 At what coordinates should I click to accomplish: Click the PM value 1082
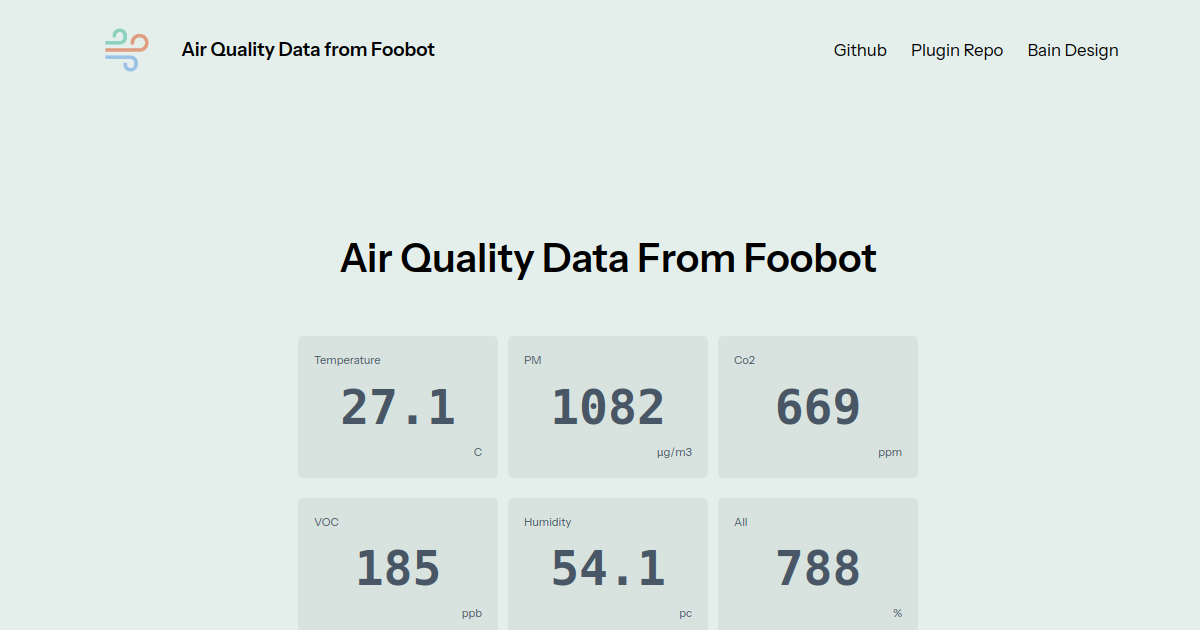(608, 407)
